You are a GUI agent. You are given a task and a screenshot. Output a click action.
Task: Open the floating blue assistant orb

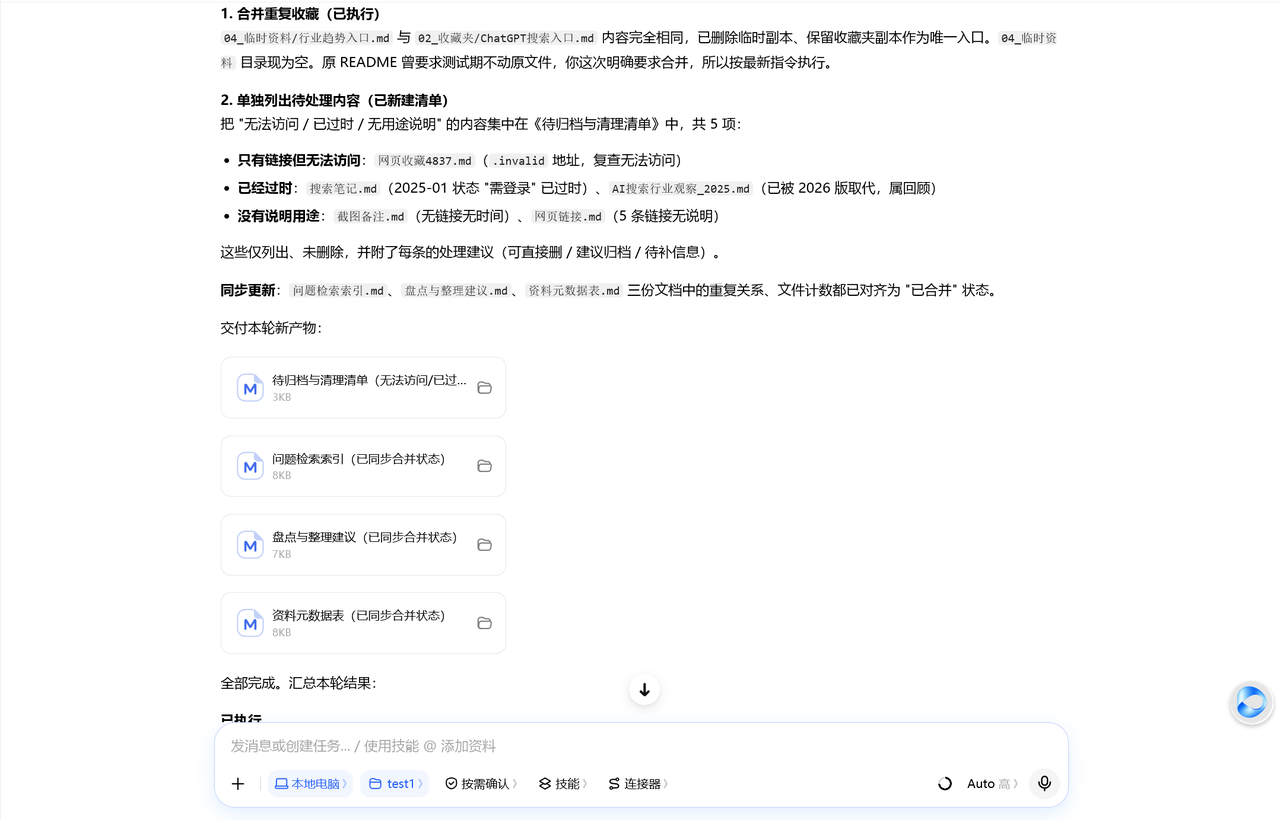click(1251, 703)
